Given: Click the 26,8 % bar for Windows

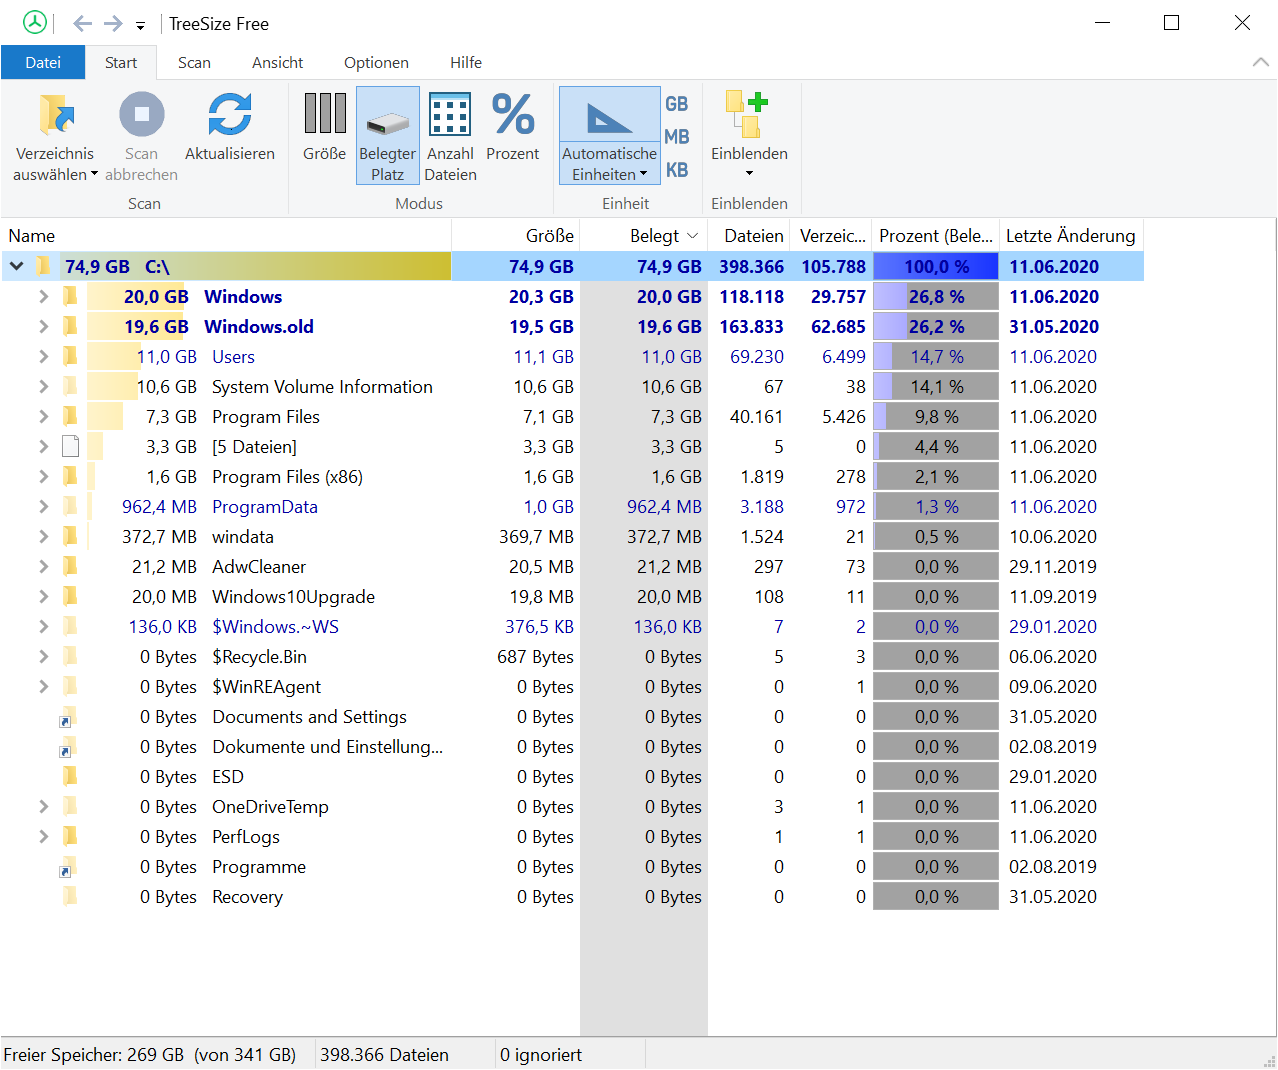Looking at the screenshot, I should coord(936,296).
